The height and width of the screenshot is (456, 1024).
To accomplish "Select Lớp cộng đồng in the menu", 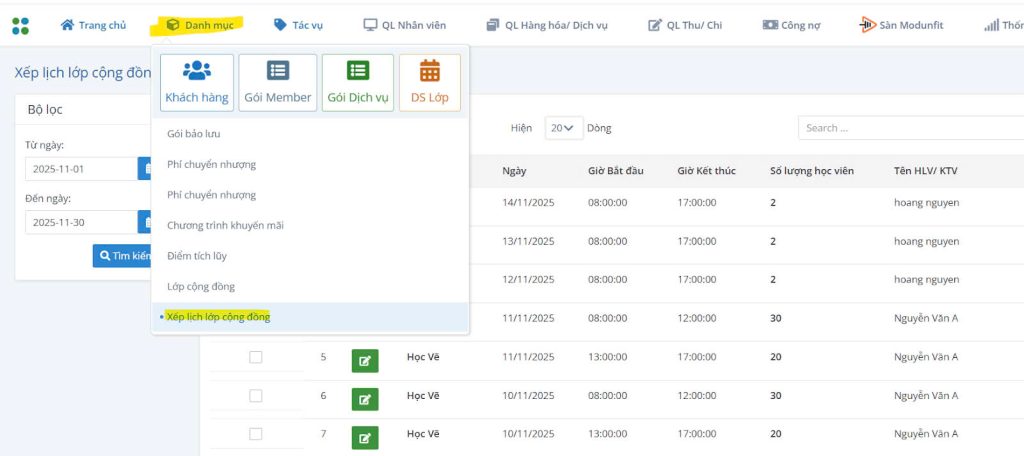I will 201,287.
